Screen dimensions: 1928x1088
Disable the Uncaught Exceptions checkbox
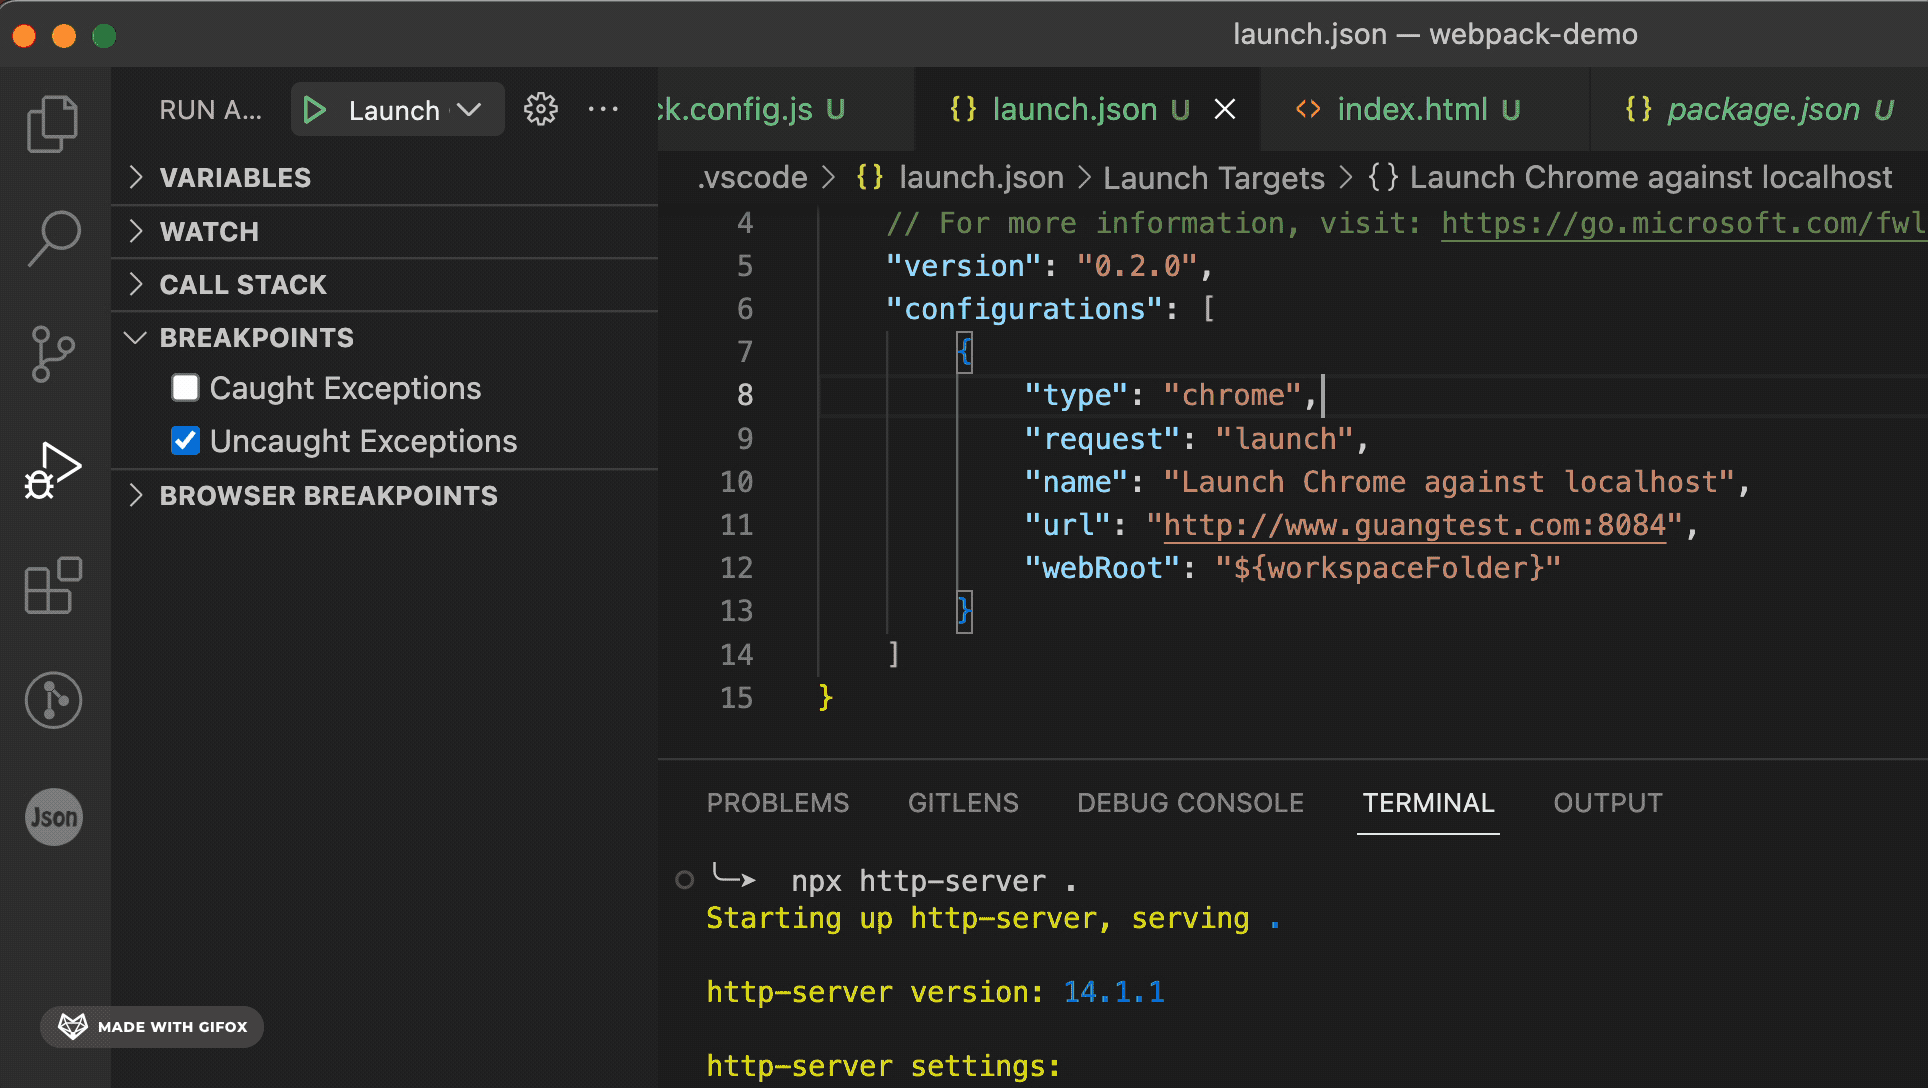[185, 441]
